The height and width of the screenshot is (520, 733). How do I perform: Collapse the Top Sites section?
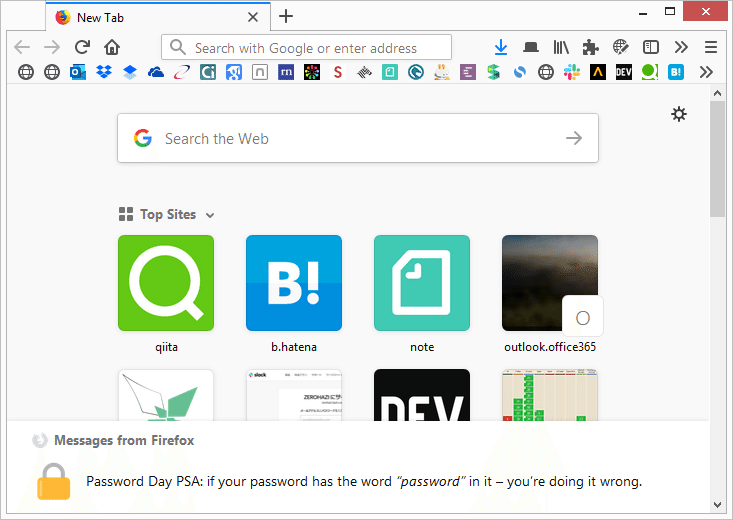point(210,215)
